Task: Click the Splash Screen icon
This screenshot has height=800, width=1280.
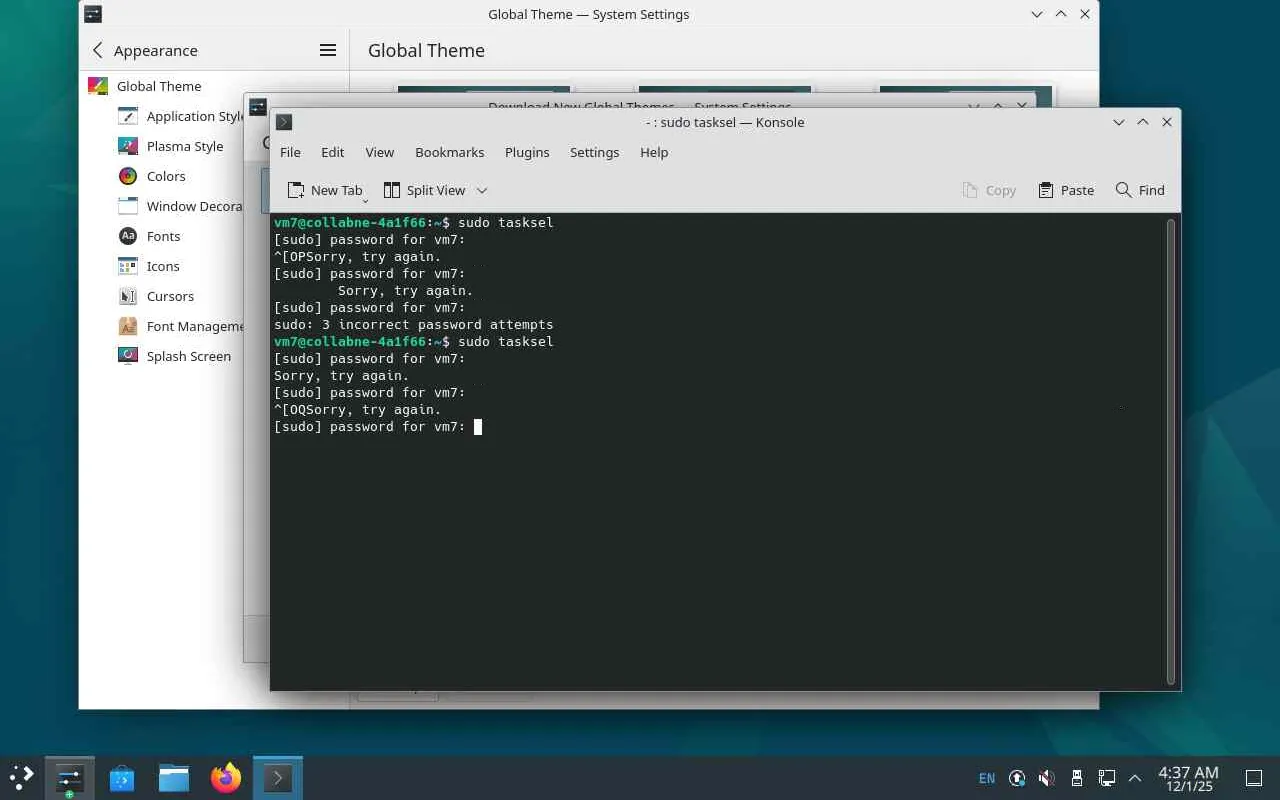Action: 128,356
